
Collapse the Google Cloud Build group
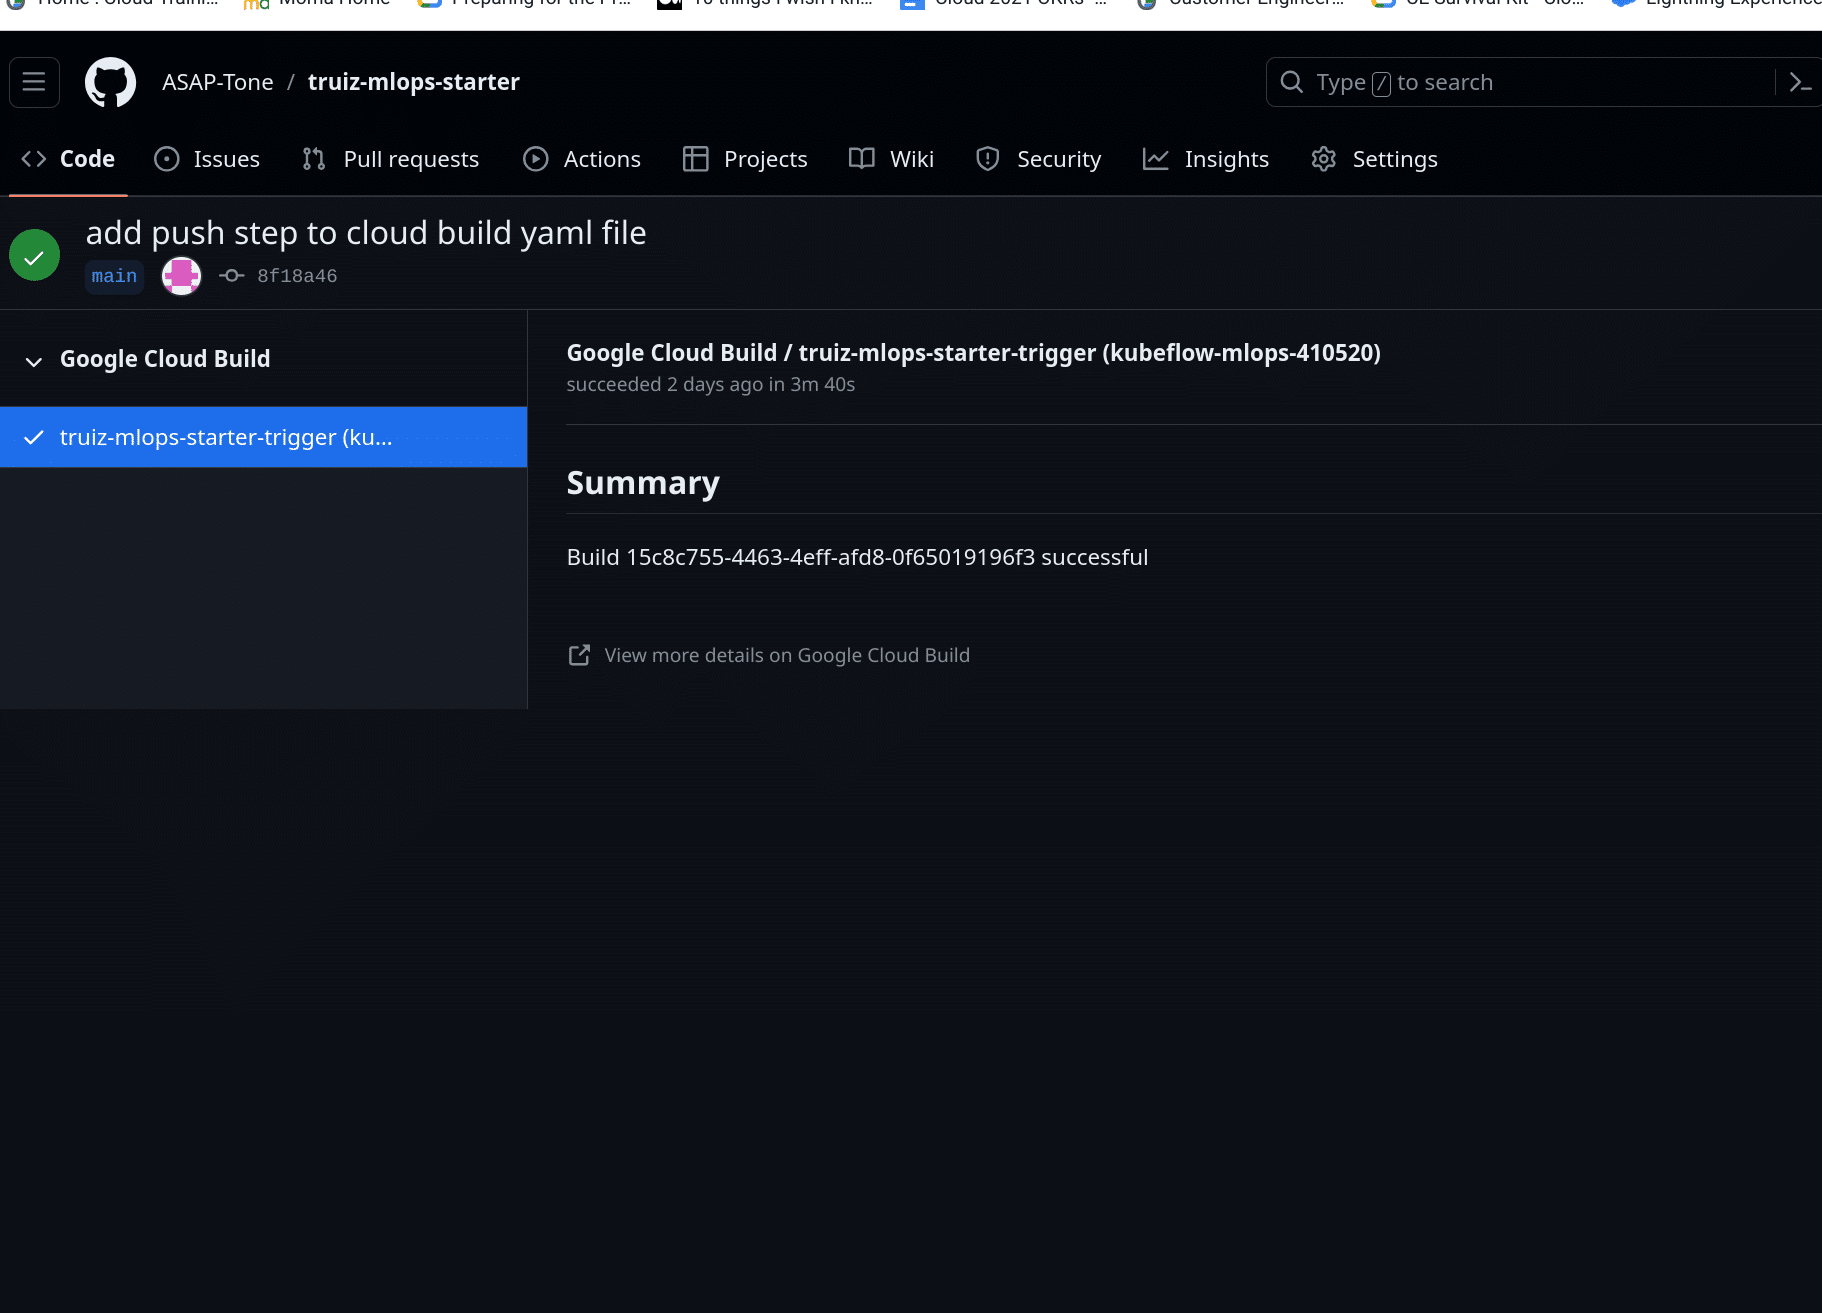point(34,361)
